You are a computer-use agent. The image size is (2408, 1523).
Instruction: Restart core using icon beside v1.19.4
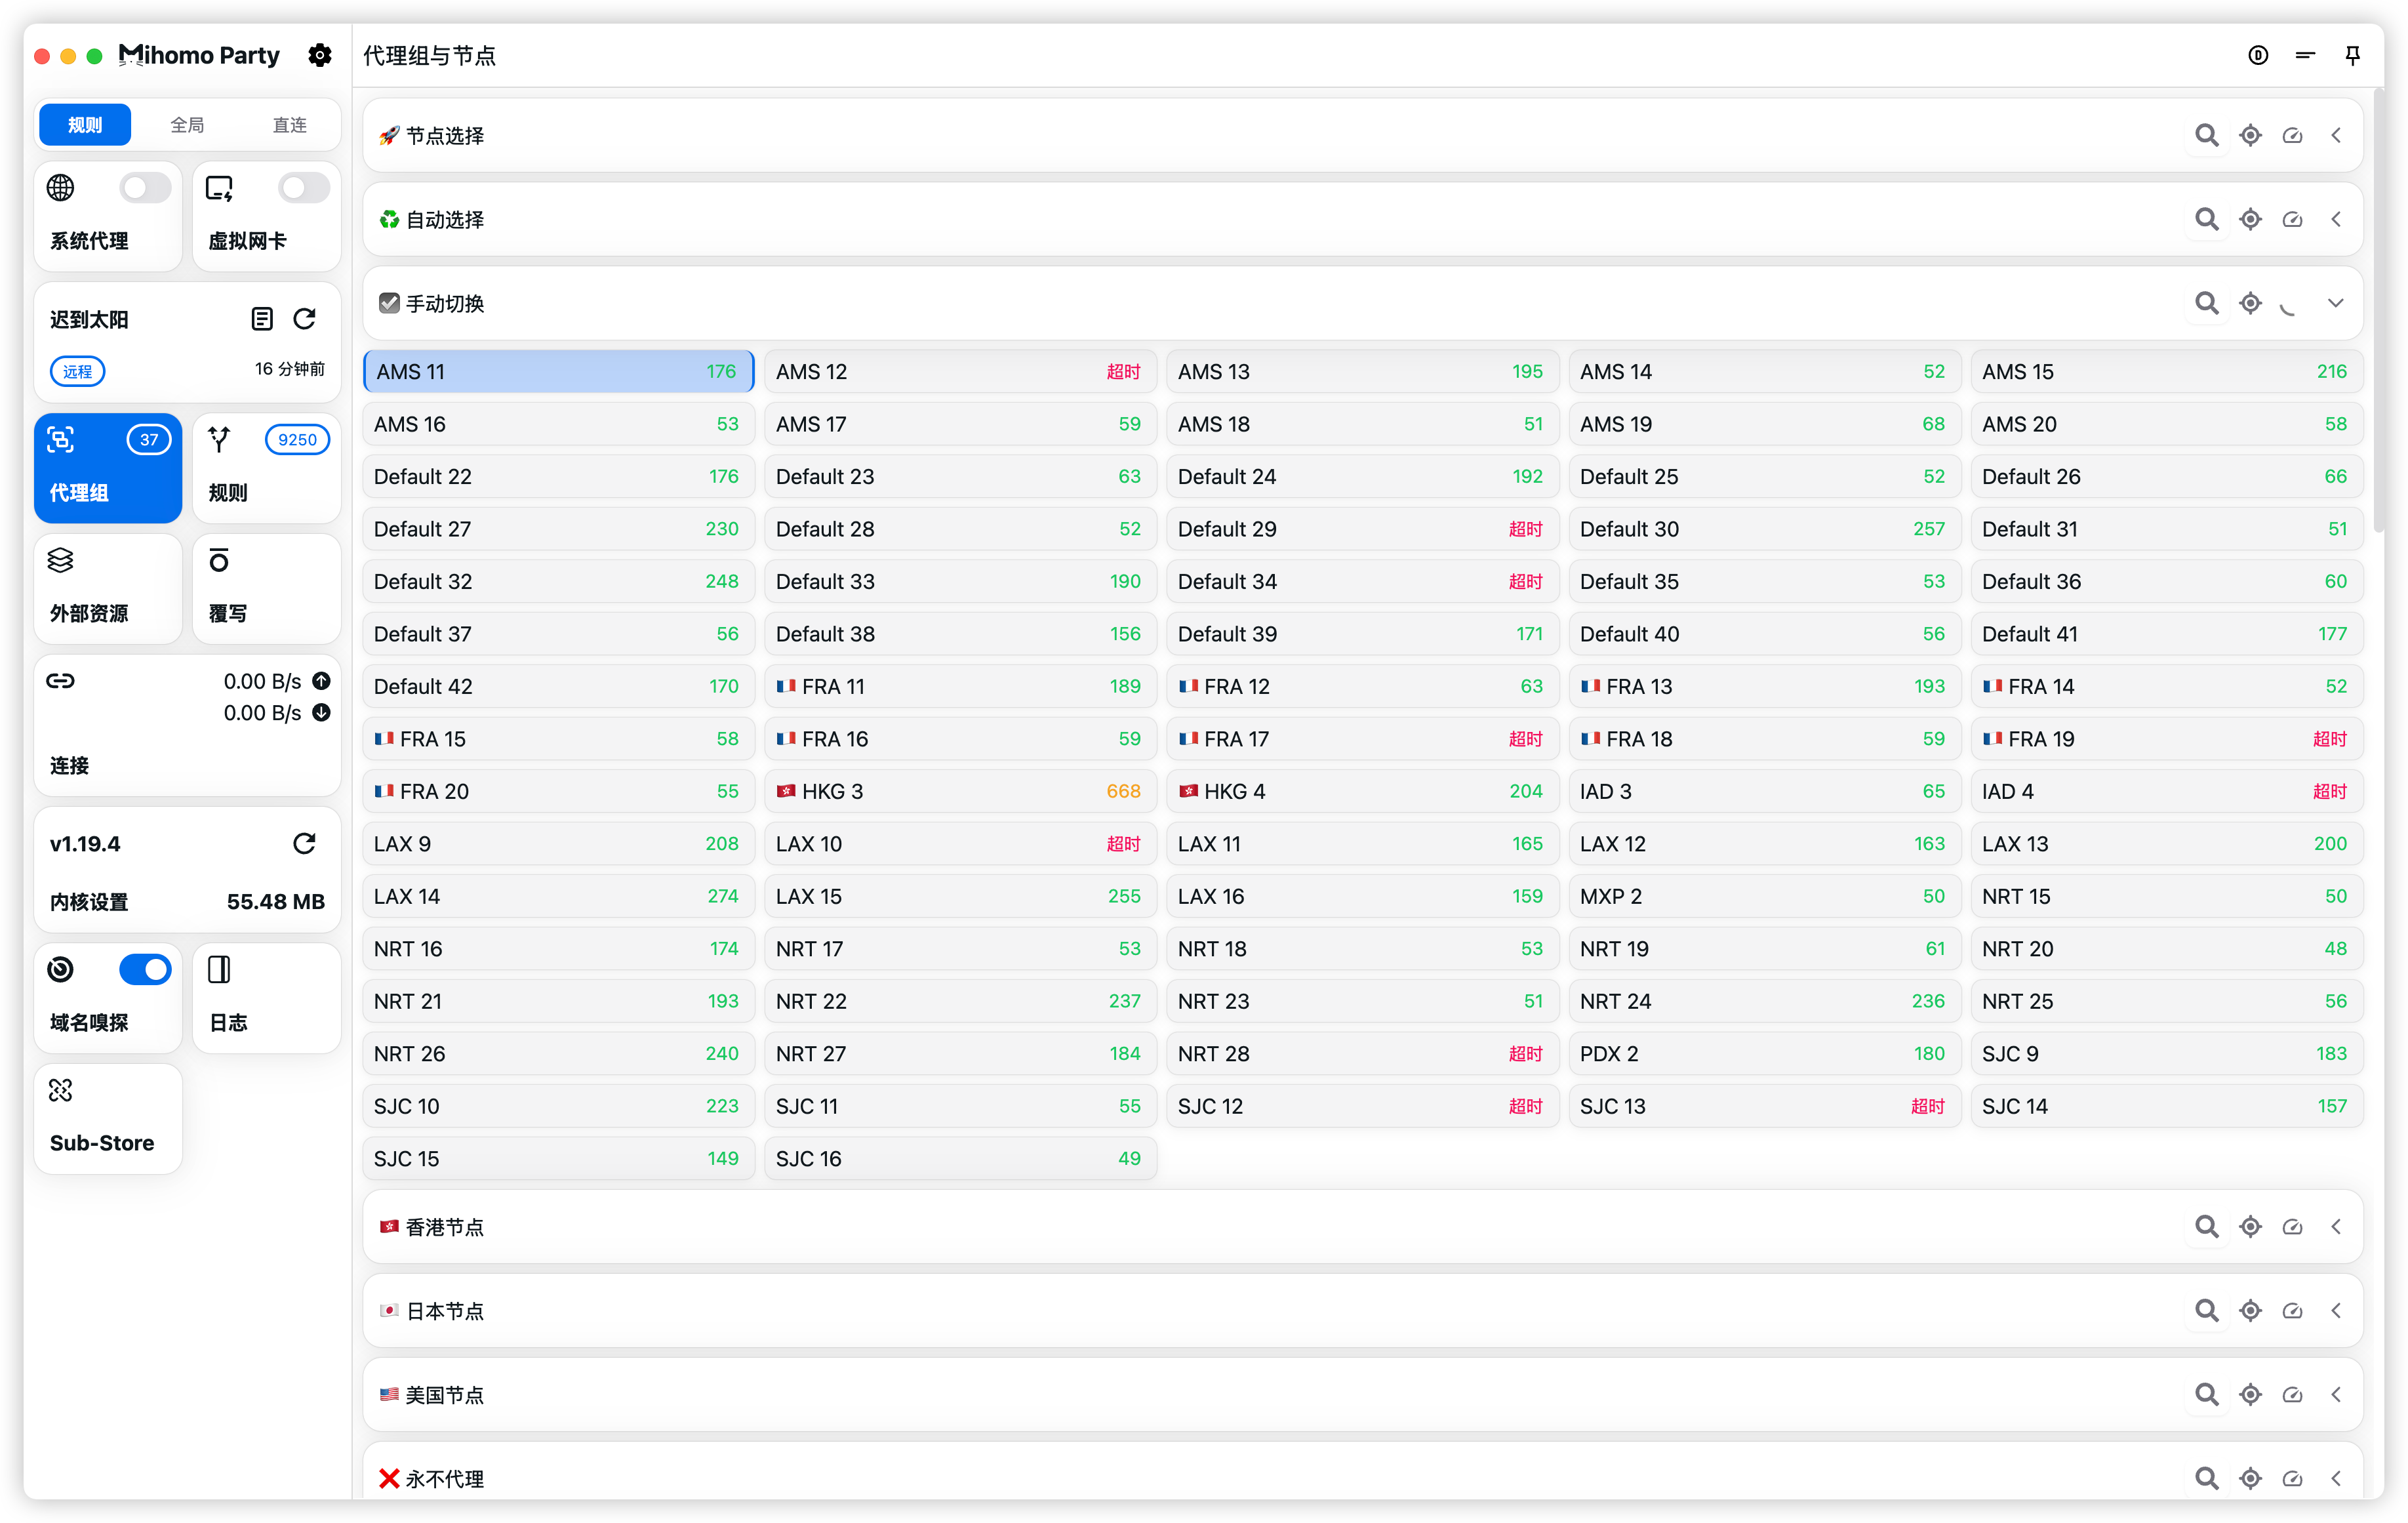(x=304, y=843)
